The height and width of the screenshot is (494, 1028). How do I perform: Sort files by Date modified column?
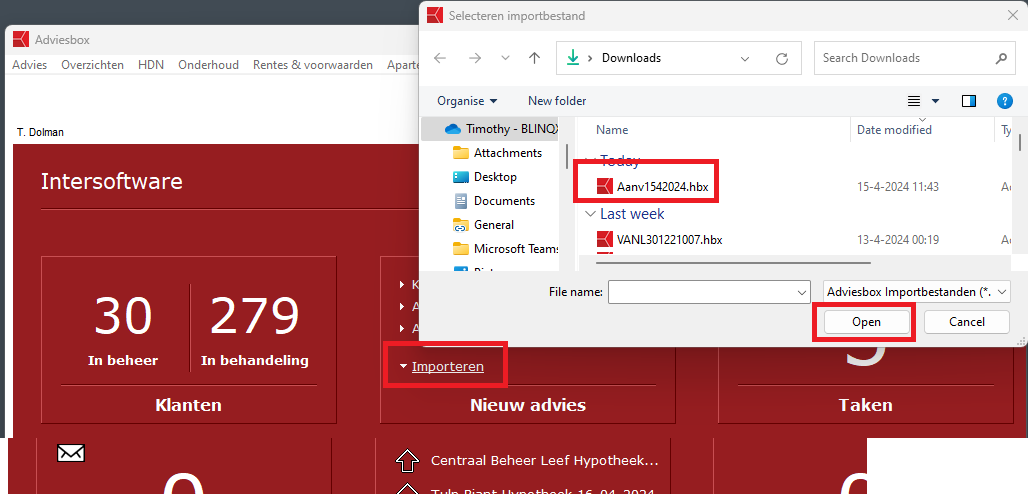894,130
